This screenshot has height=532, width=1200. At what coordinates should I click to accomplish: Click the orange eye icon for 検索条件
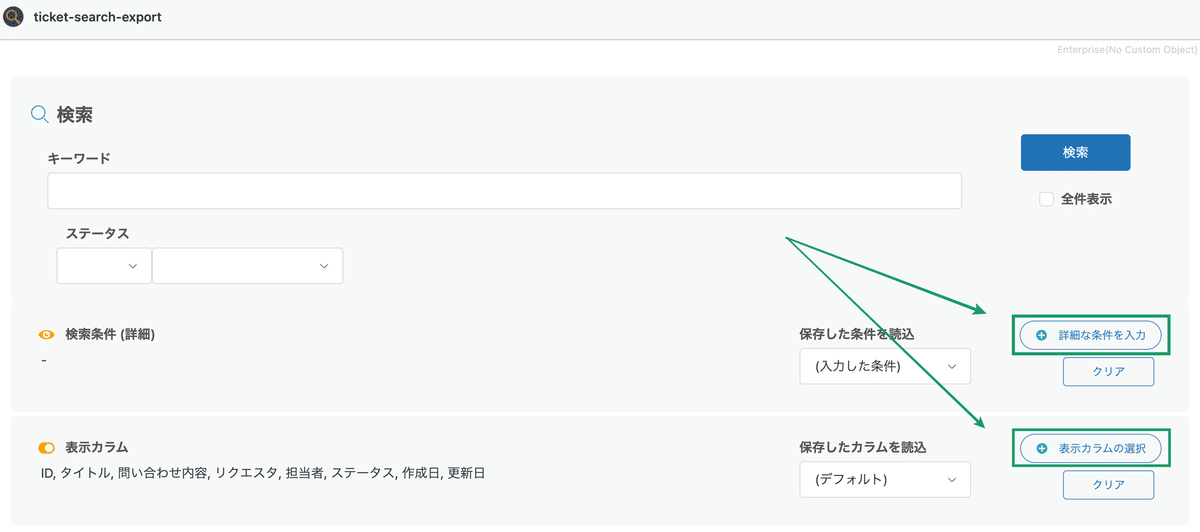(x=46, y=334)
